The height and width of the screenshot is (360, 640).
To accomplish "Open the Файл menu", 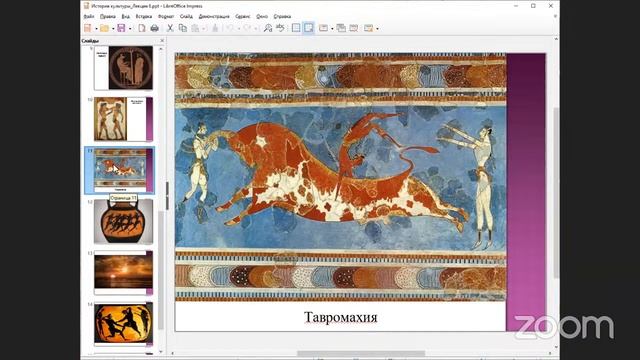I will tap(89, 17).
